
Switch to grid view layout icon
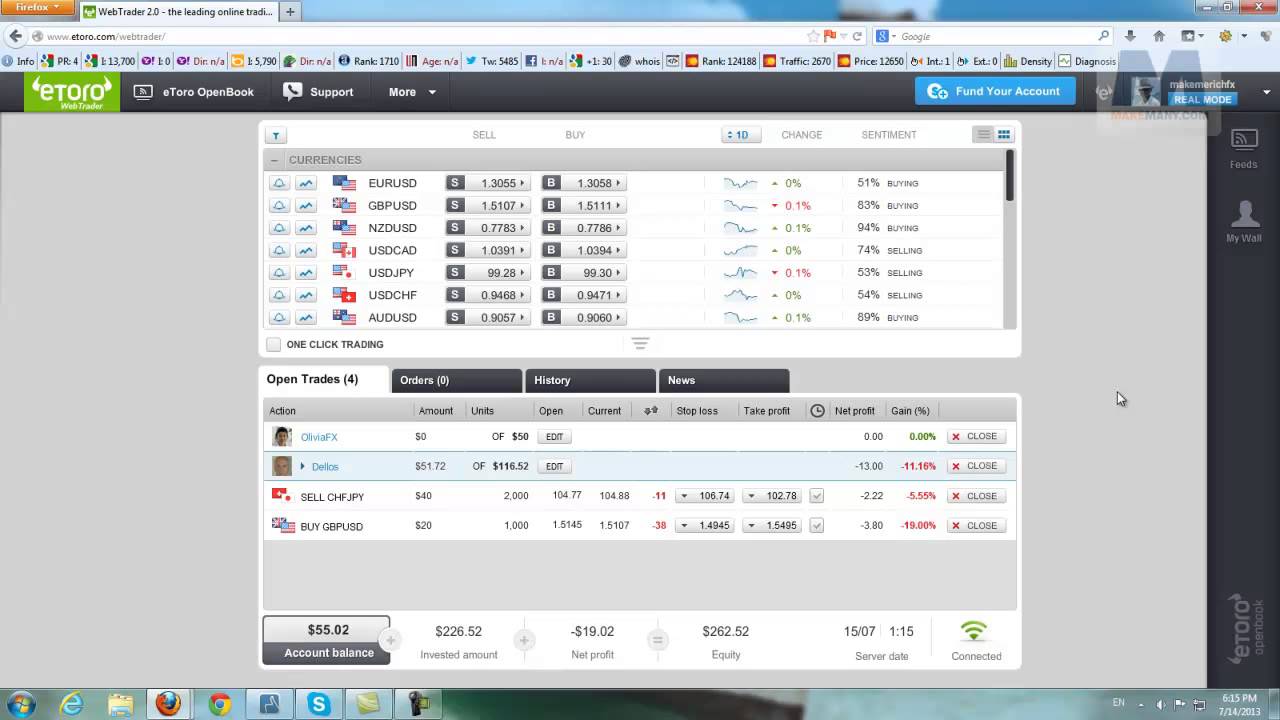(1004, 135)
